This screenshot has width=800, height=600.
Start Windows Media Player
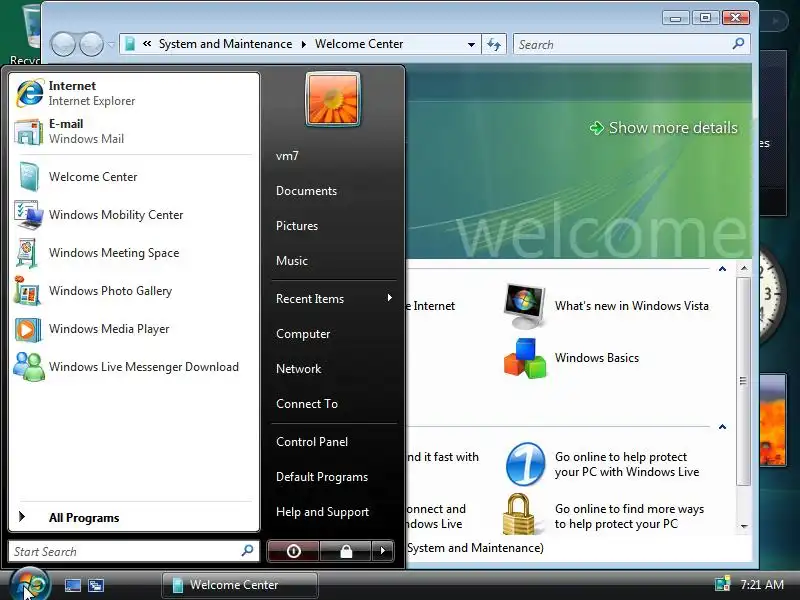click(x=134, y=329)
